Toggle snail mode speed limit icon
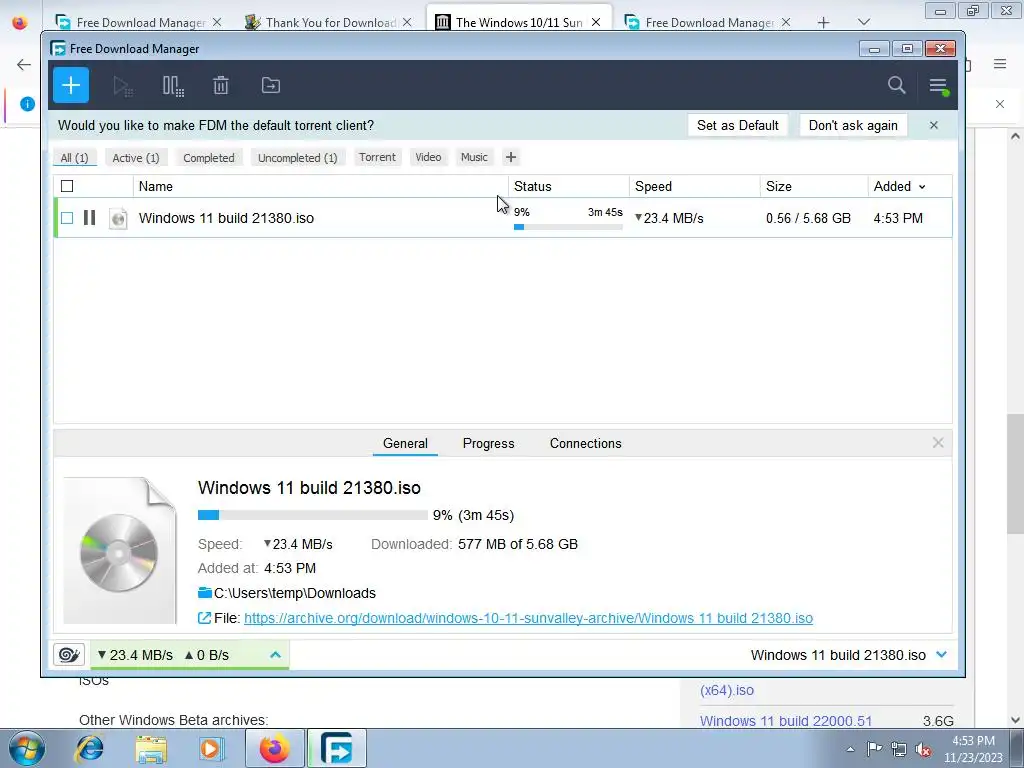Viewport: 1024px width, 768px height. click(x=69, y=654)
